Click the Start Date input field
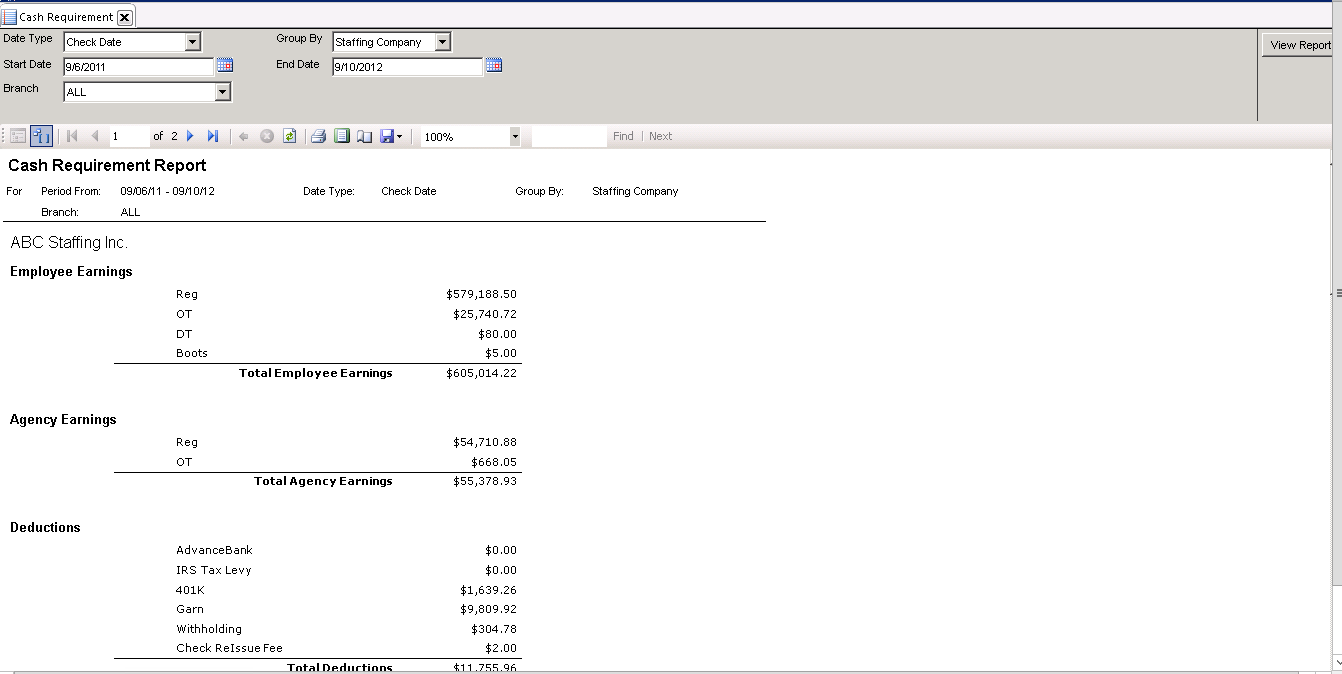 (138, 67)
